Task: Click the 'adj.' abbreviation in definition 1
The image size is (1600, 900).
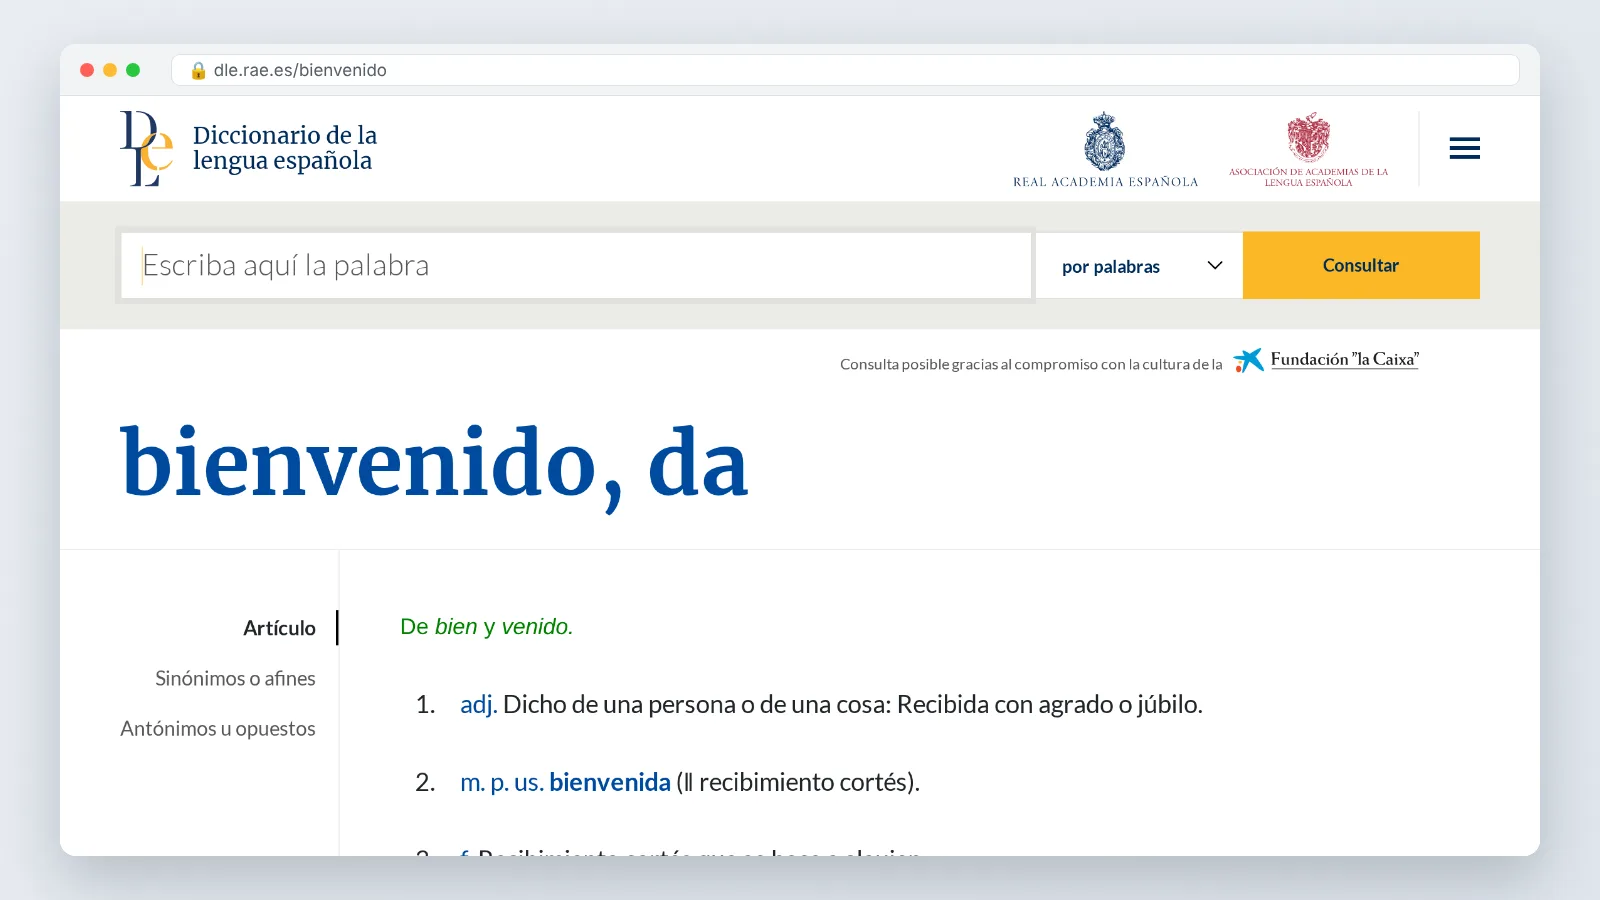Action: pyautogui.click(x=478, y=704)
